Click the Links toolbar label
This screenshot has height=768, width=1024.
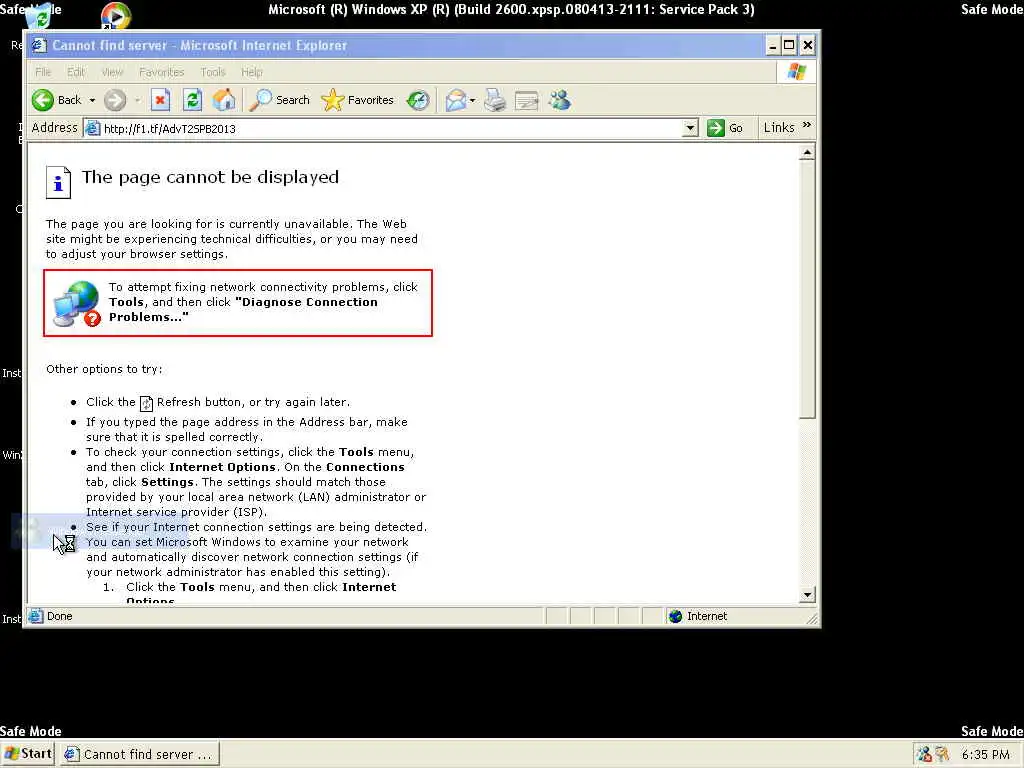[779, 127]
